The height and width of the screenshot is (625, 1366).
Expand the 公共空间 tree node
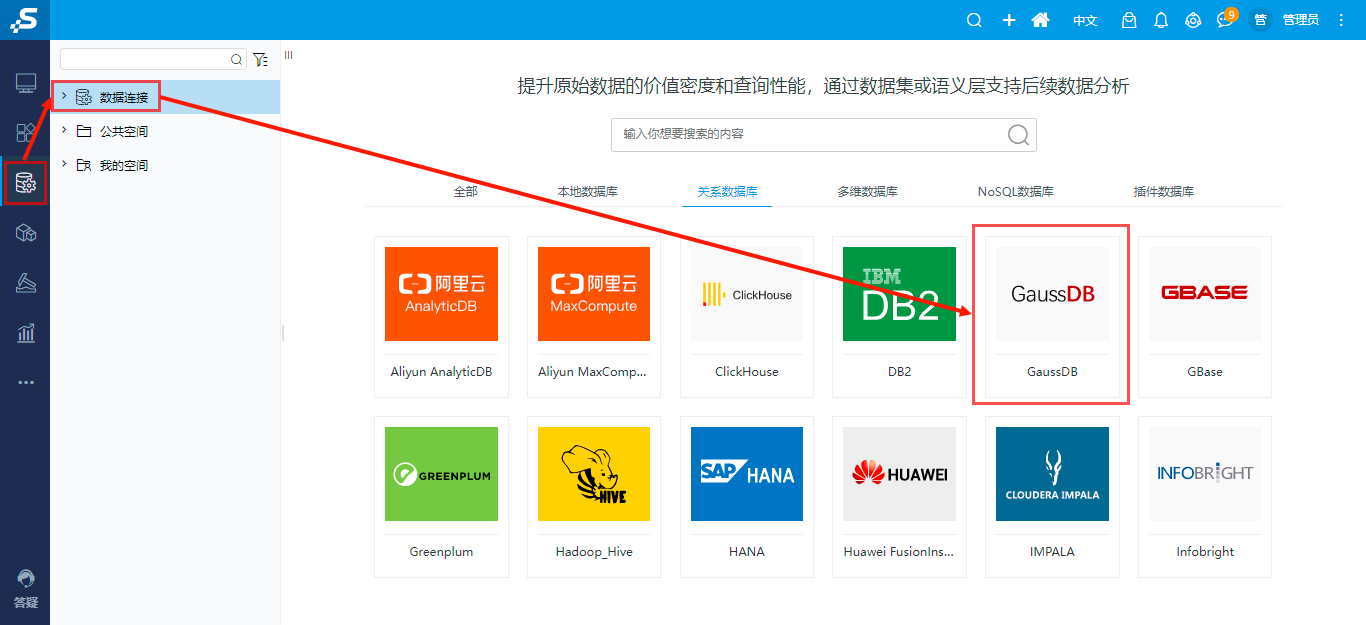click(64, 130)
